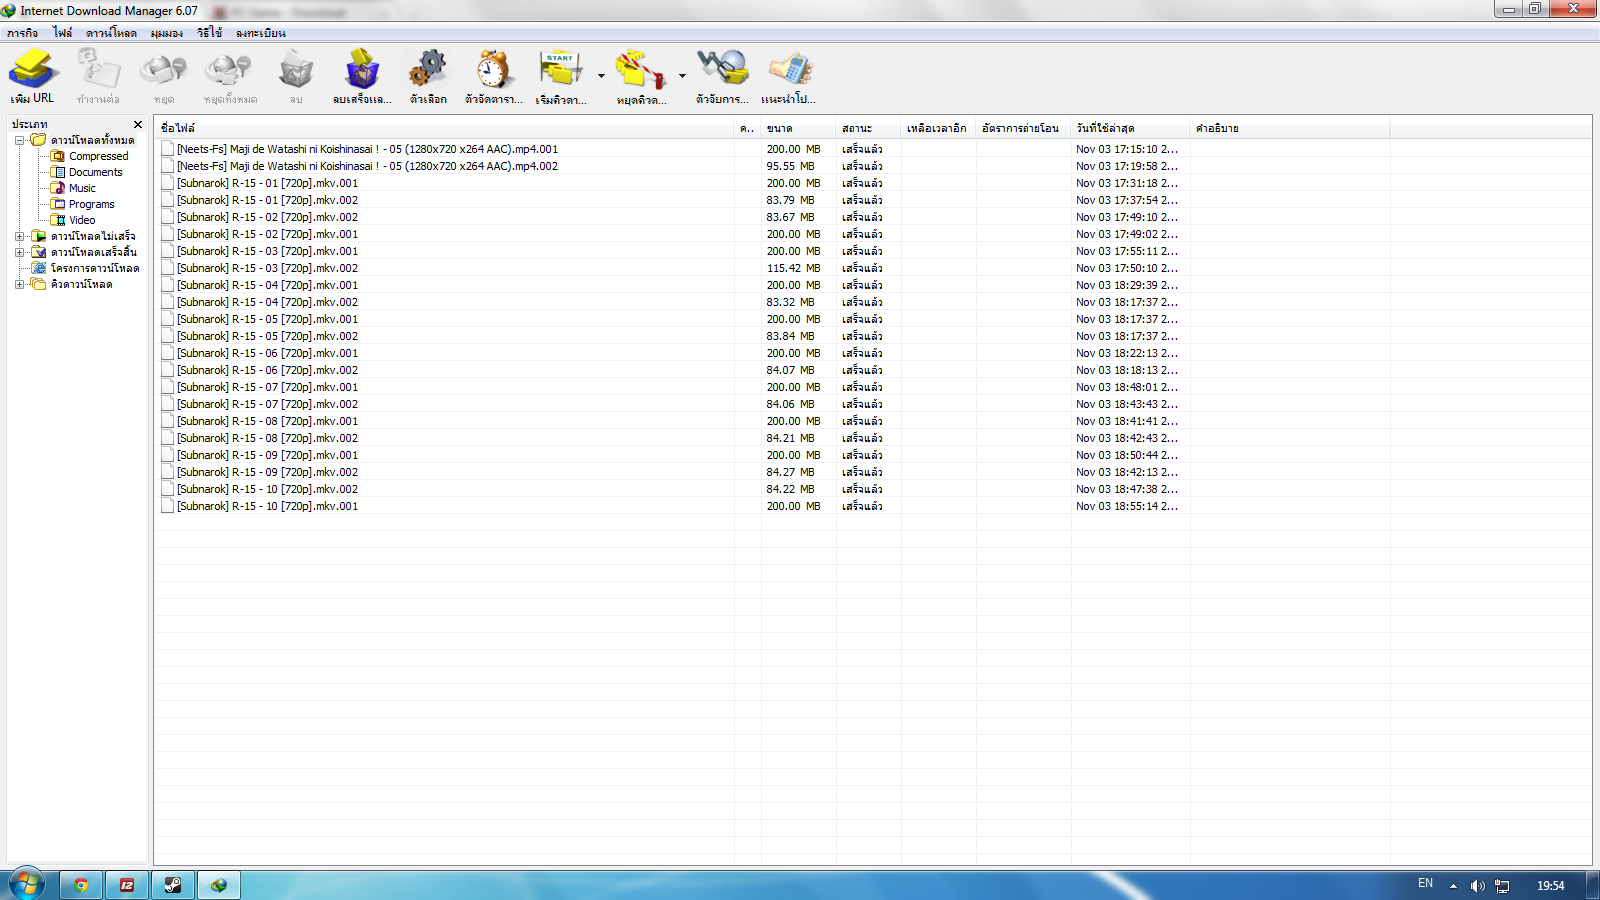Open the วิธีใช้ menu
The height and width of the screenshot is (900, 1600).
[210, 33]
